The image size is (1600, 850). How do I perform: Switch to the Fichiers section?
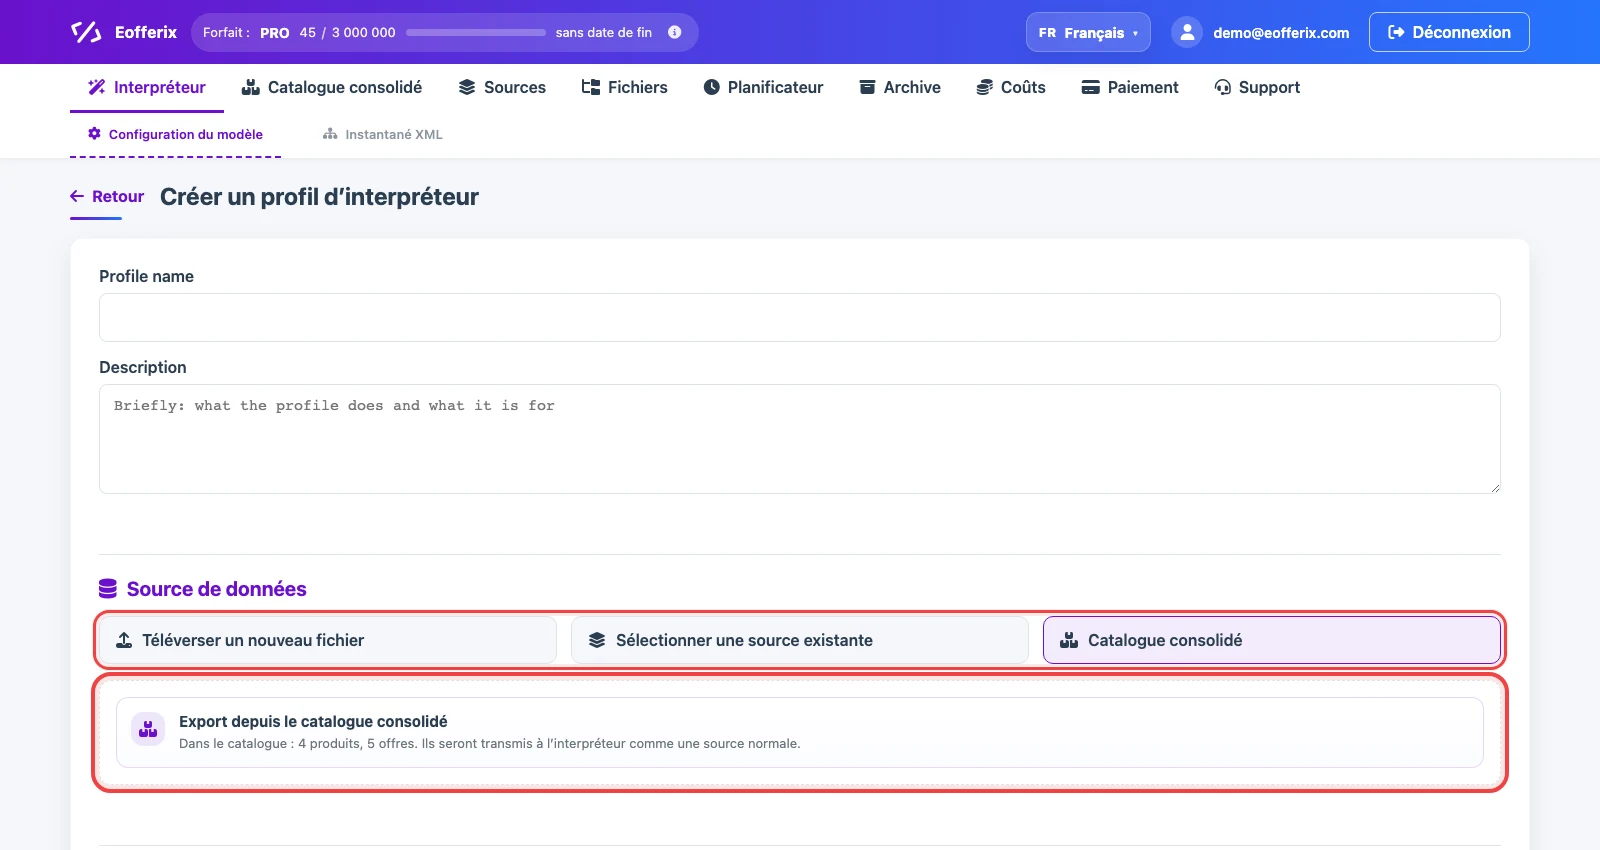(625, 87)
